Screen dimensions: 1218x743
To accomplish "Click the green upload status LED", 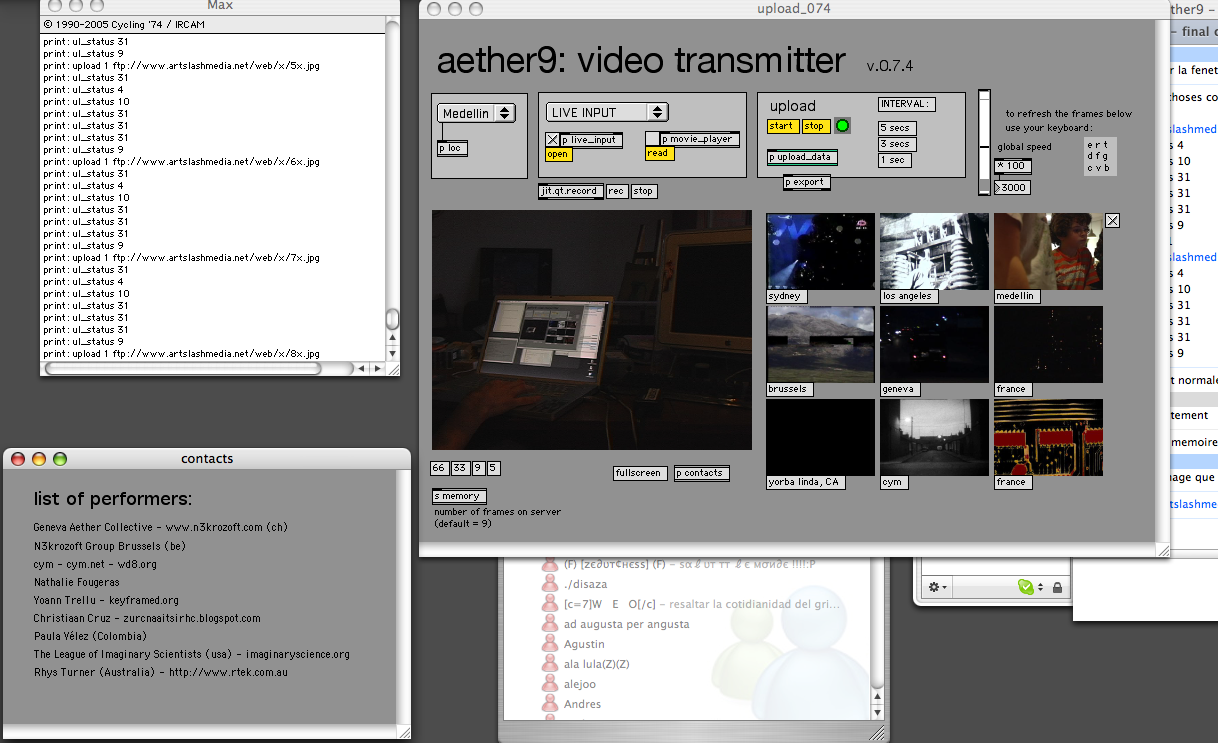I will pos(842,126).
